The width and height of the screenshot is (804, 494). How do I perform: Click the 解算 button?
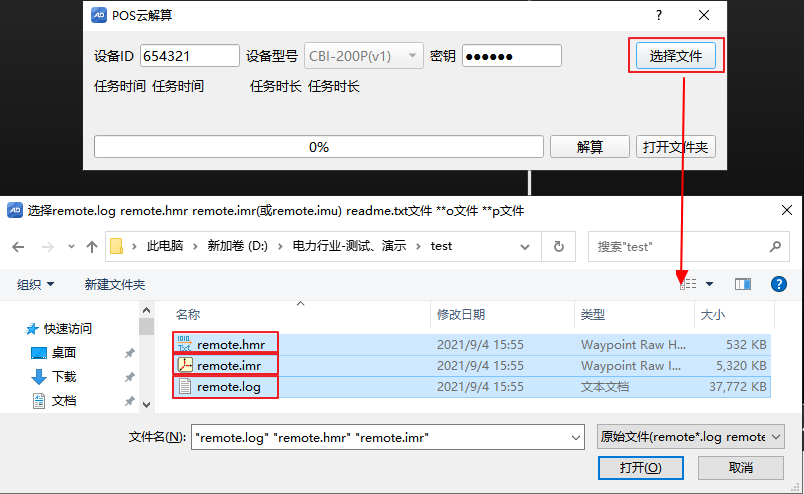(590, 147)
